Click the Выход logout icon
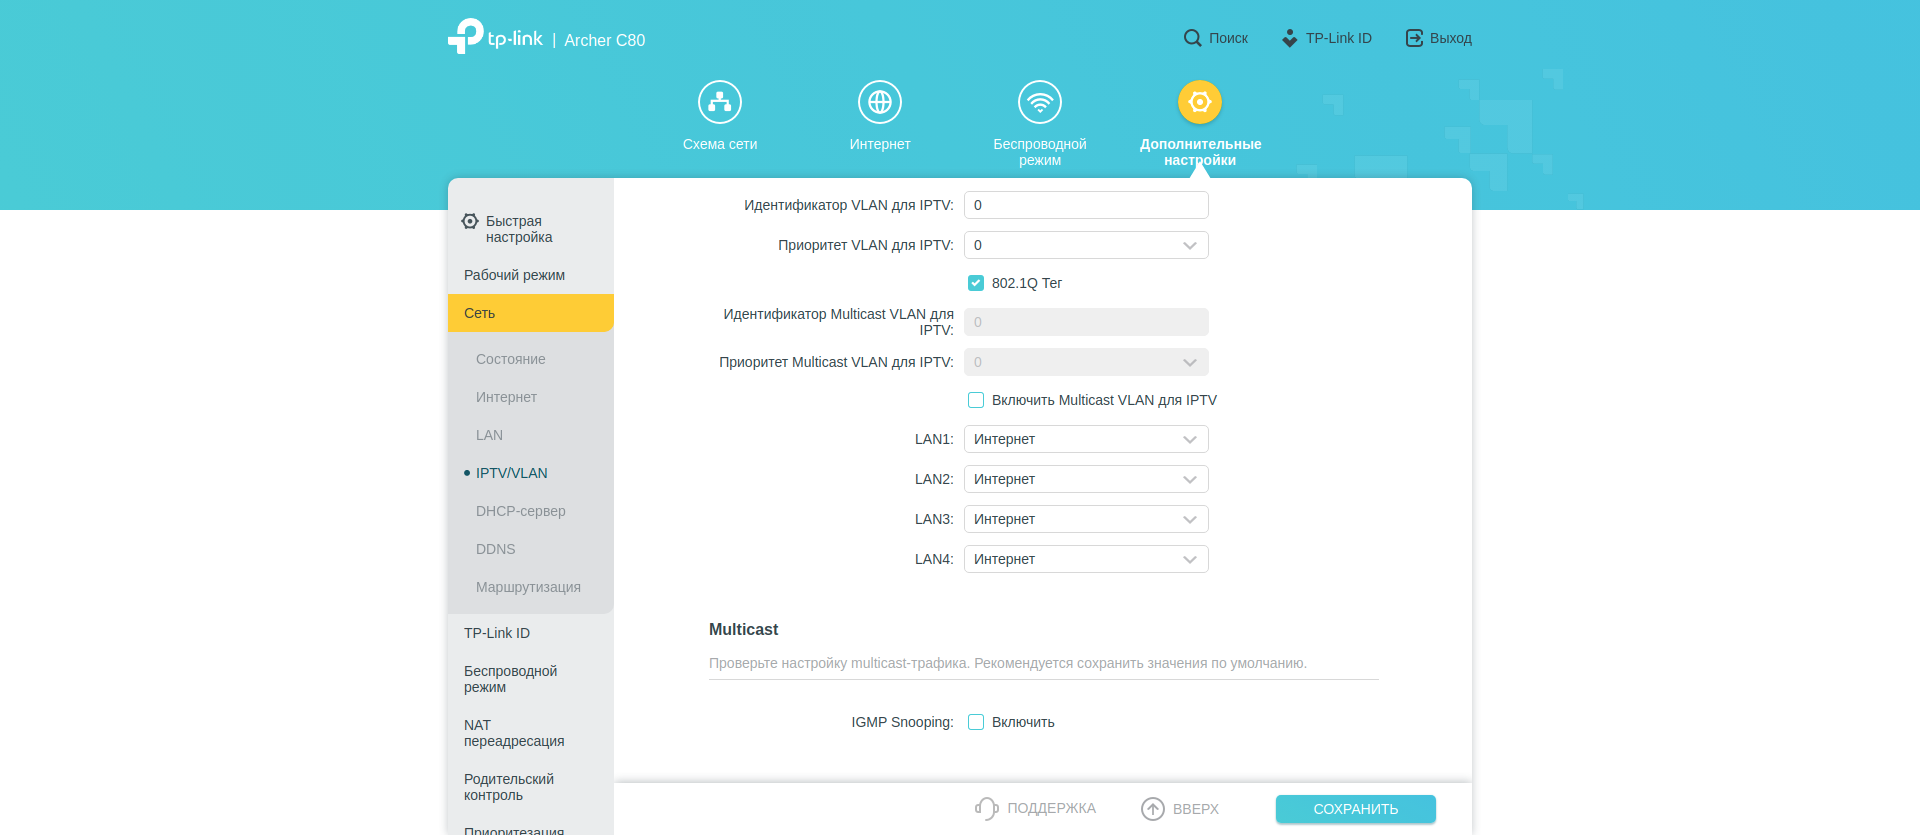Screen dimensions: 1920x835 tap(1414, 38)
